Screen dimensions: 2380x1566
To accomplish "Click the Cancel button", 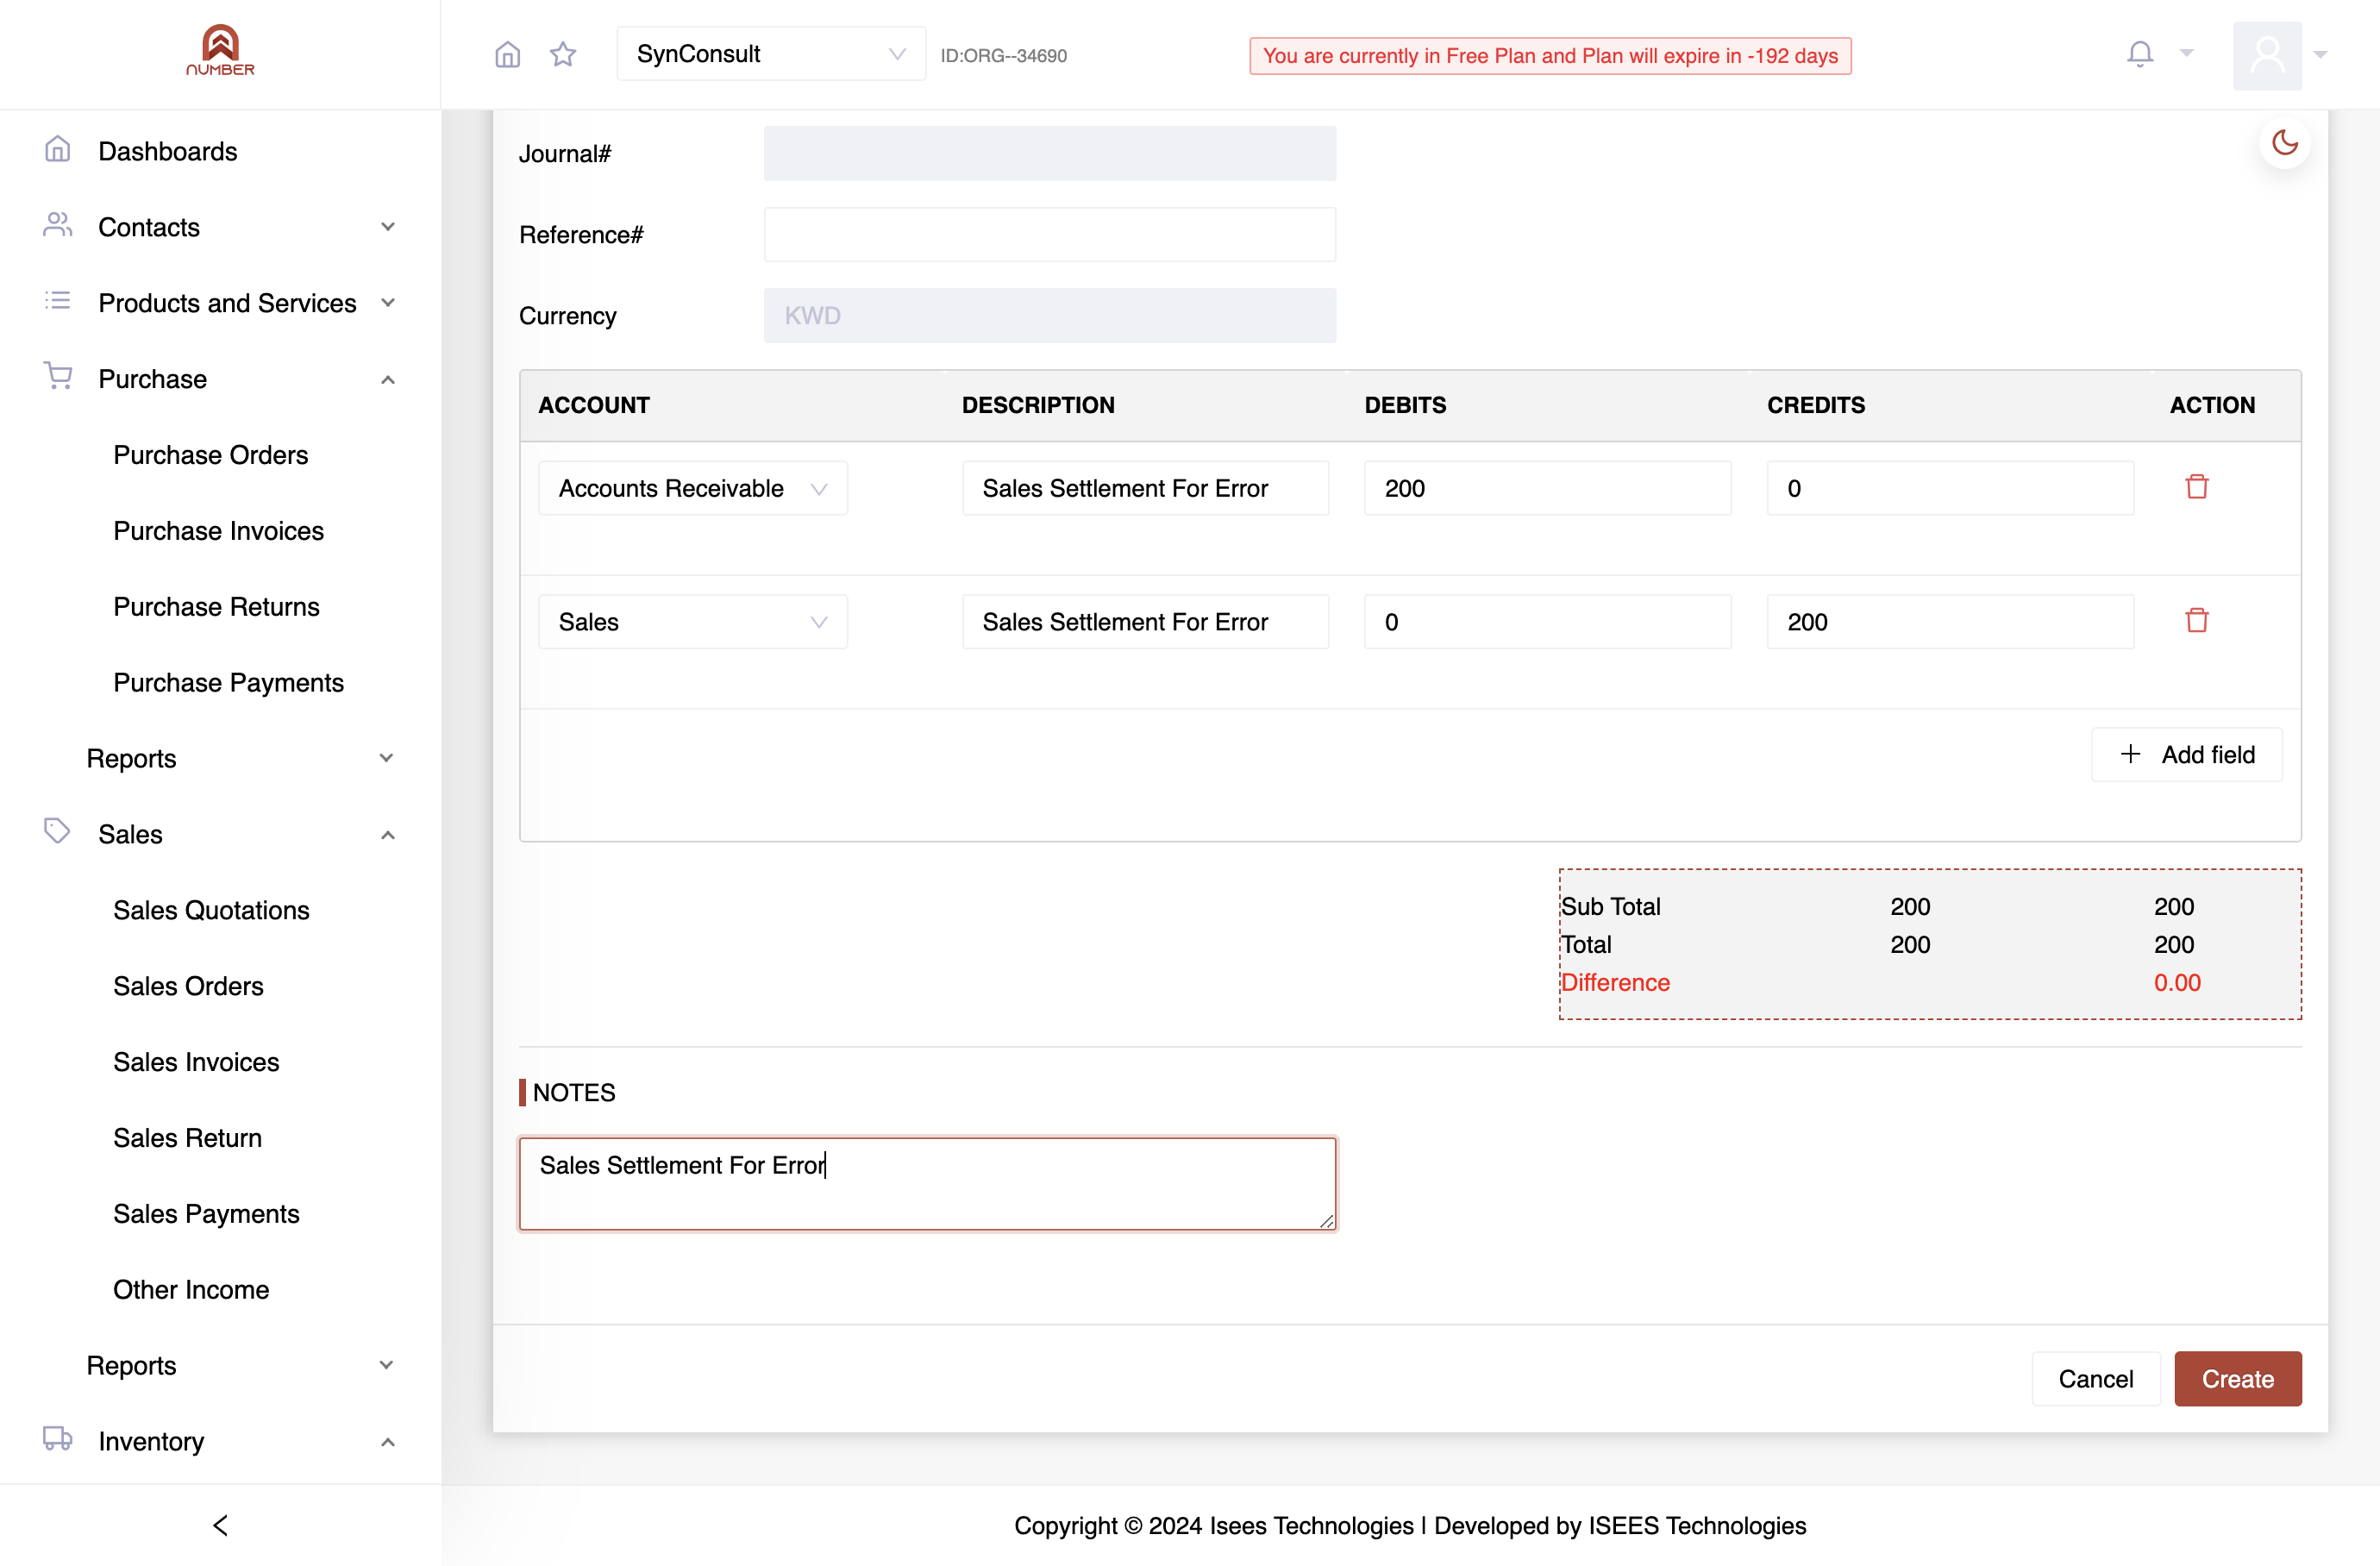I will 2096,1379.
